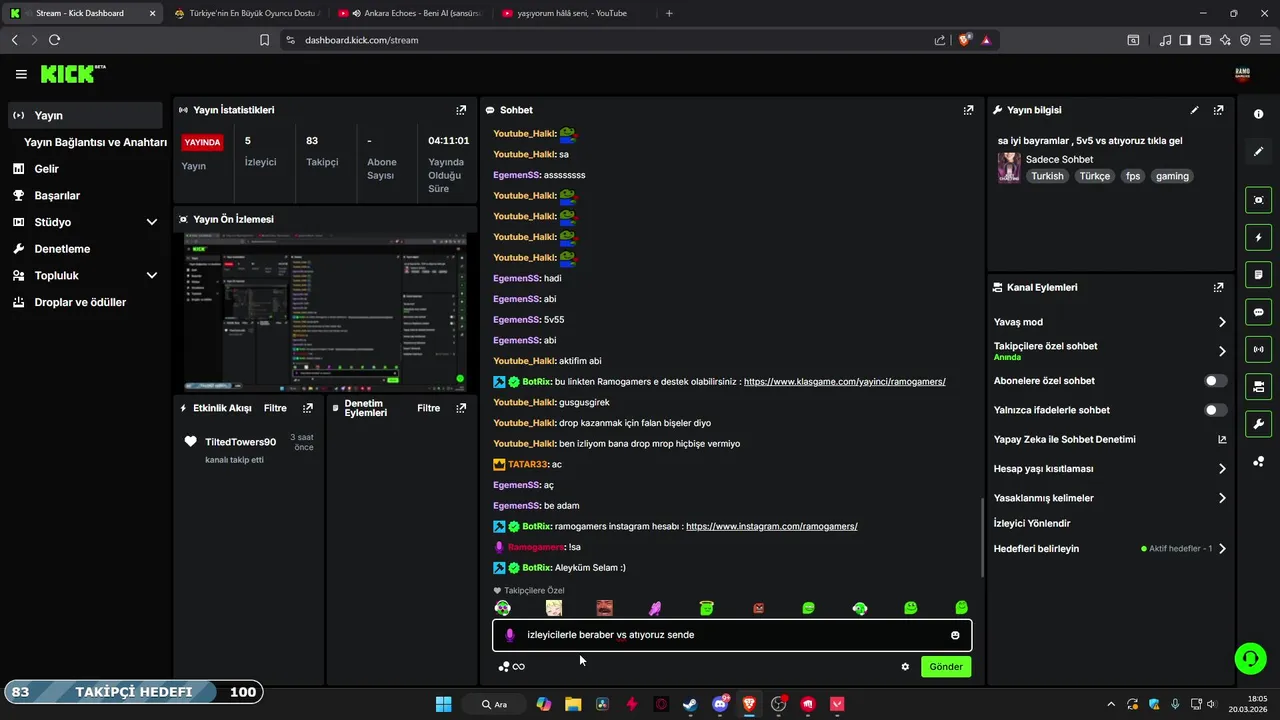Toggle the chat bubble icon in the right sidebar
This screenshot has width=1280, height=720.
1258,312
